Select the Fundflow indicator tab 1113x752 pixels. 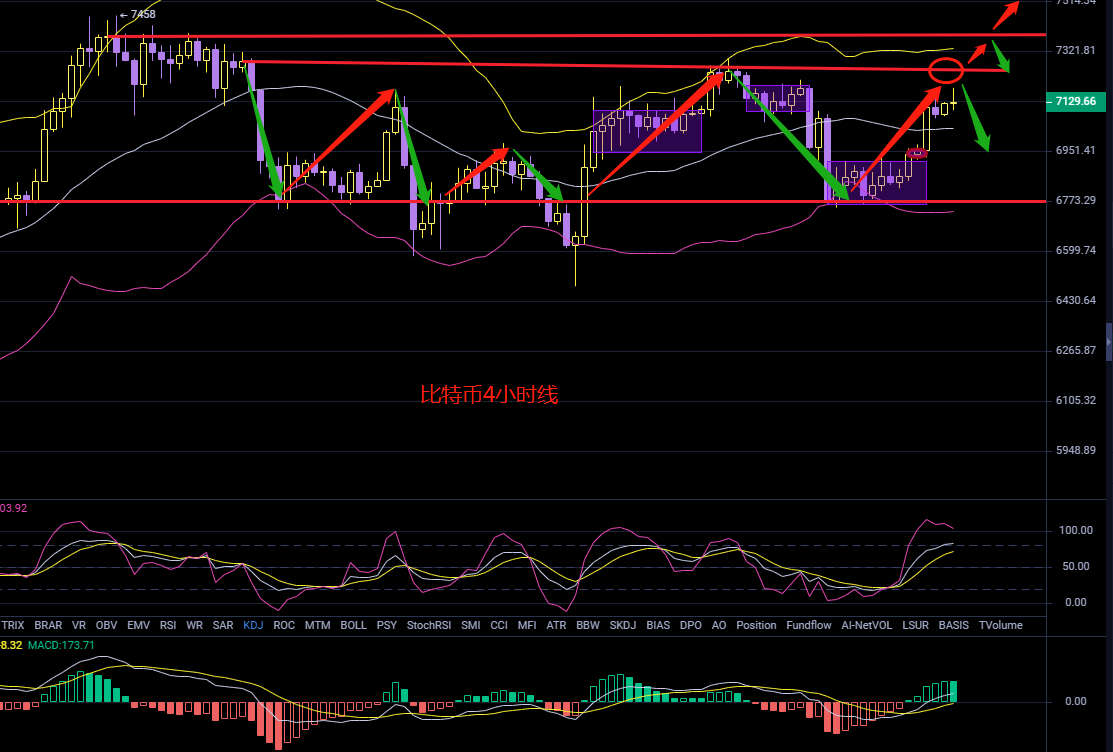(808, 625)
